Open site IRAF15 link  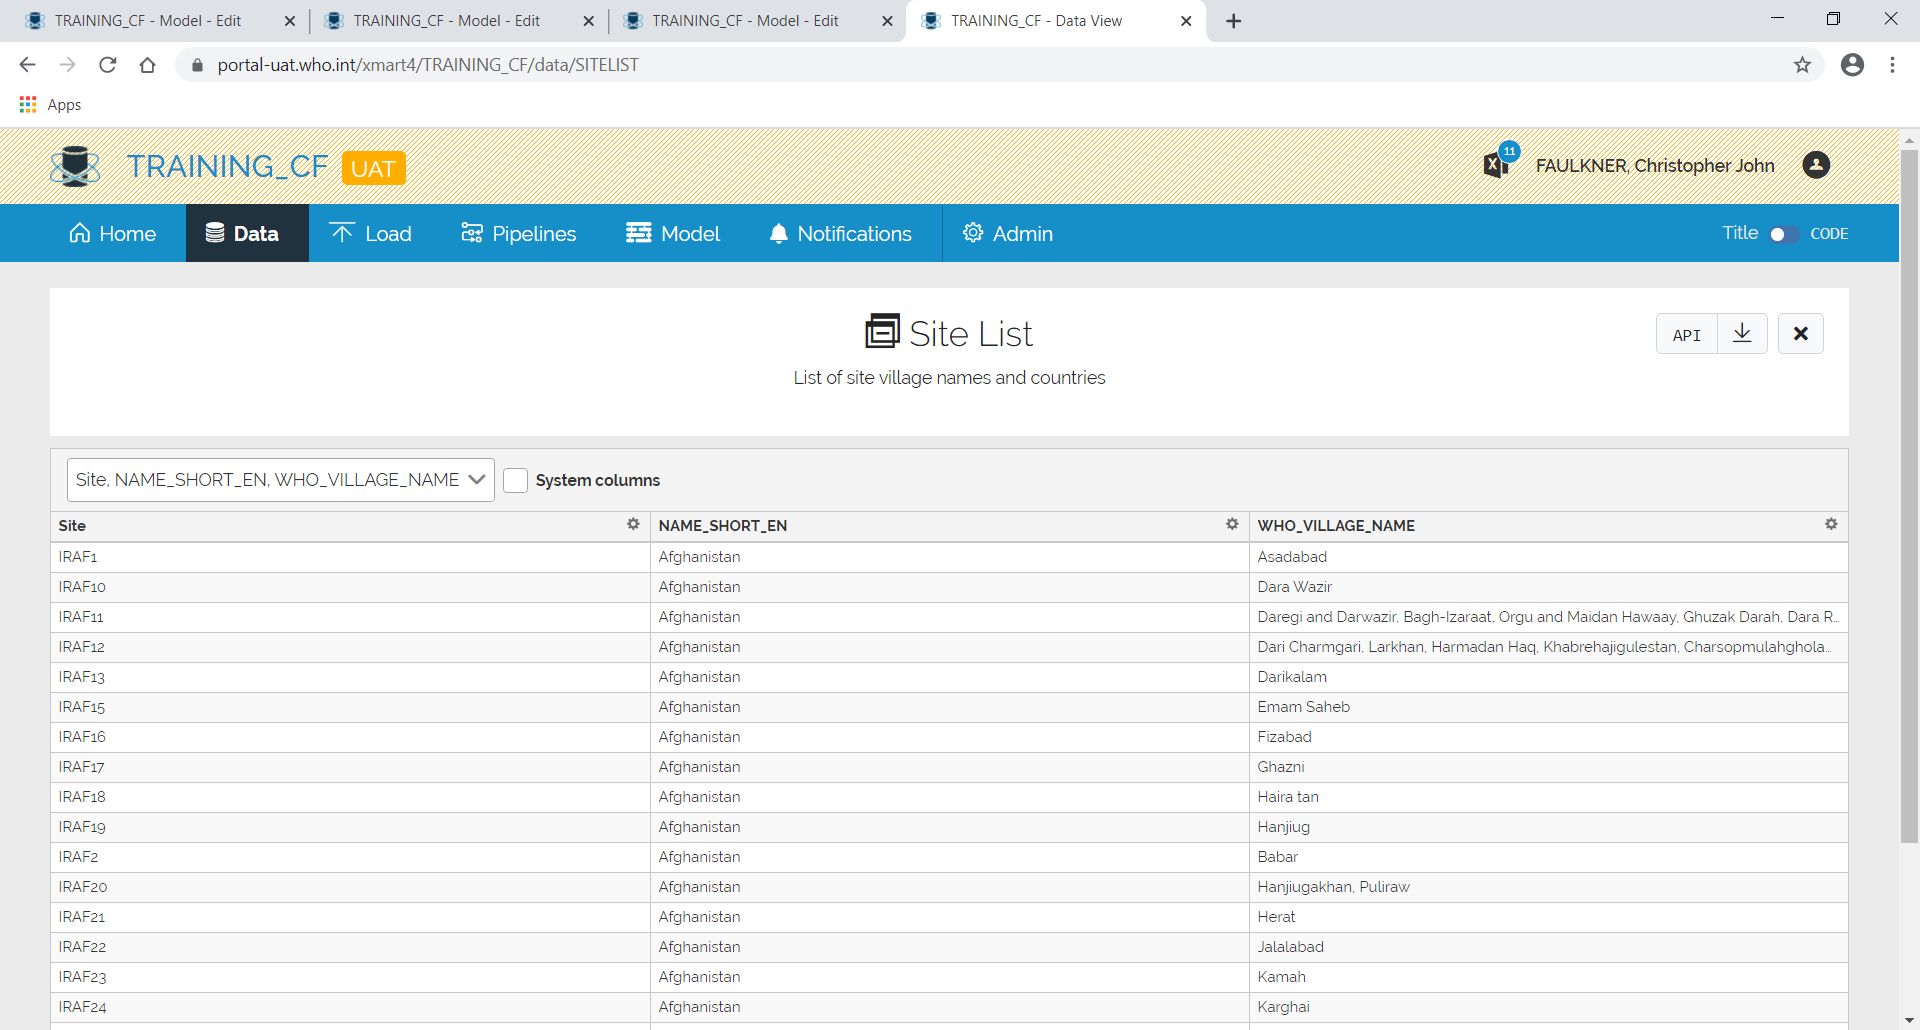coord(82,707)
